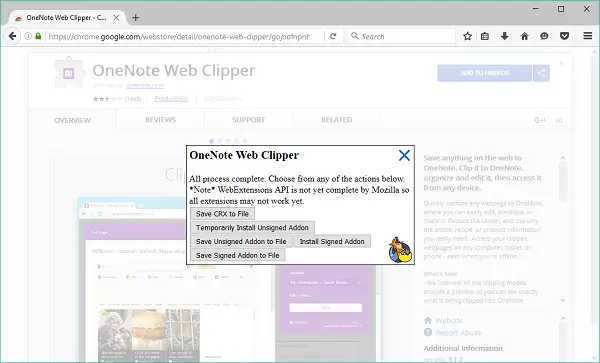600x363 pixels.
Task: Select the OneNote Web Clipper browser tab
Action: pyautogui.click(x=66, y=18)
